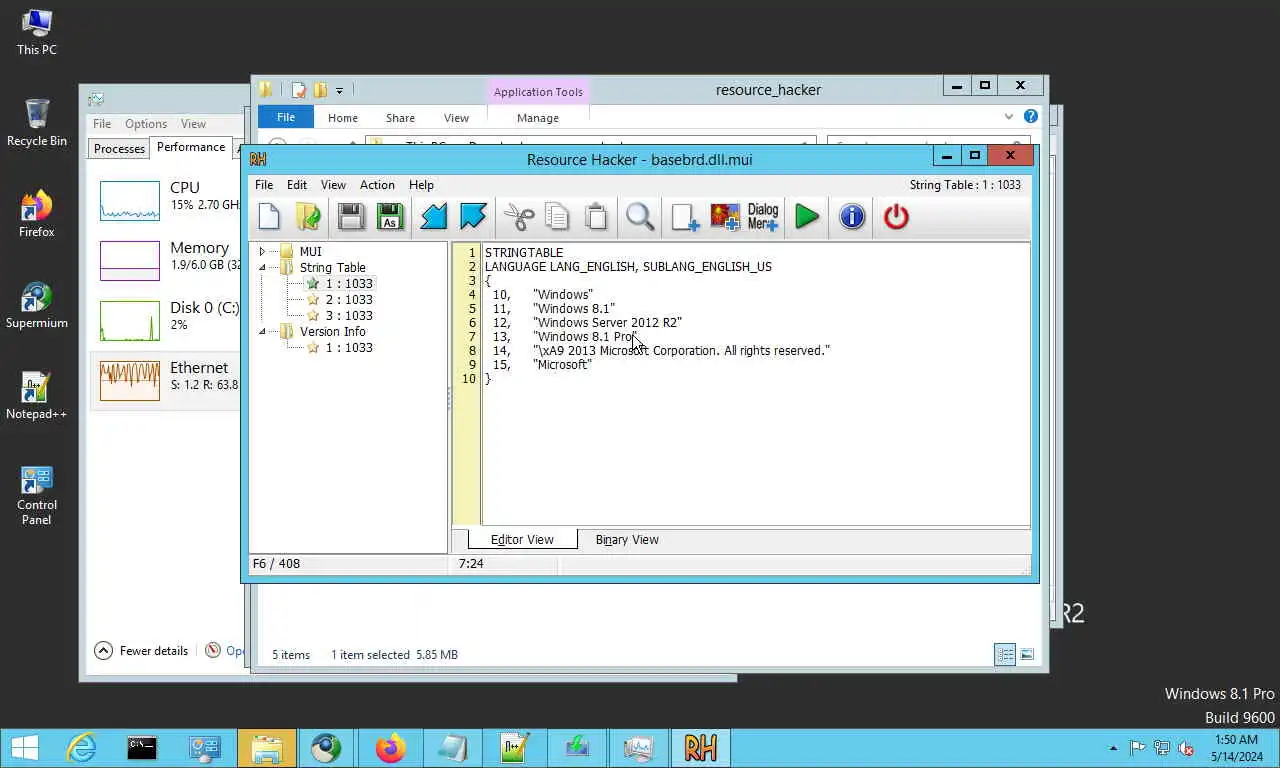Viewport: 1280px width, 768px height.
Task: Click the Explorer Help question-mark icon
Action: [1030, 117]
